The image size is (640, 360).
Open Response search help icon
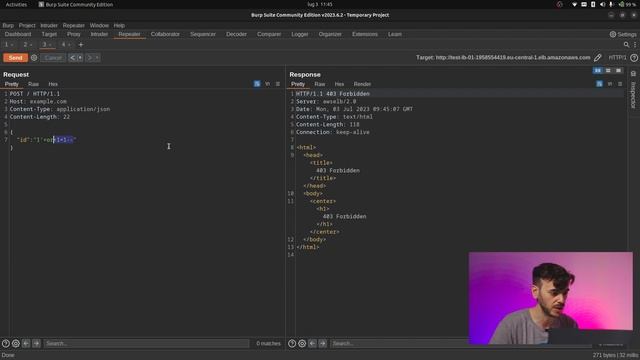[292, 344]
